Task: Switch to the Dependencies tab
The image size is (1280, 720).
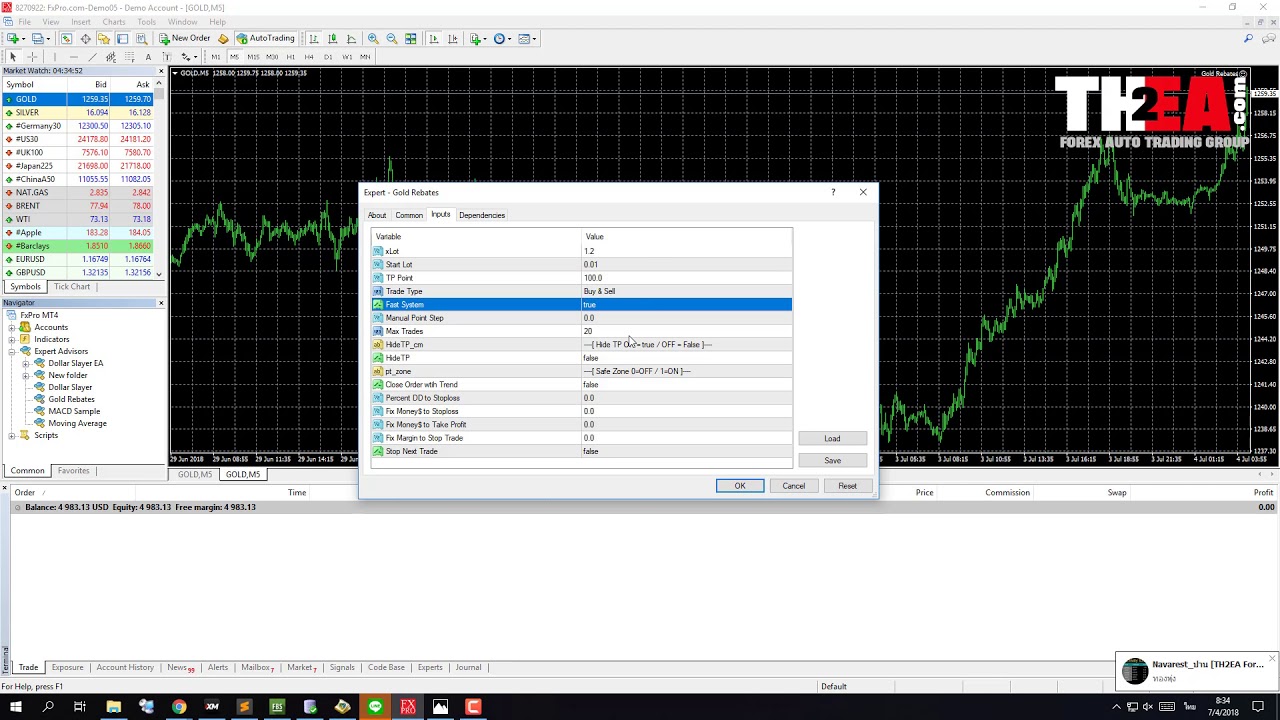Action: [482, 215]
